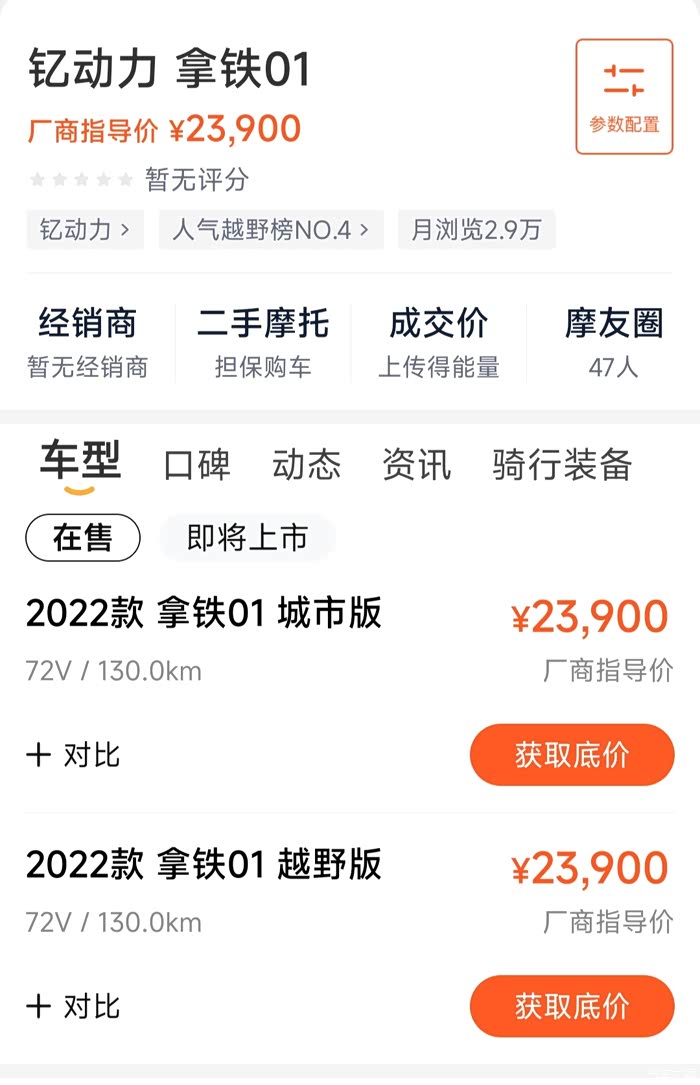This screenshot has width=700, height=1085.
Task: Open 二手摩托 担保购车 entry
Action: (x=263, y=342)
